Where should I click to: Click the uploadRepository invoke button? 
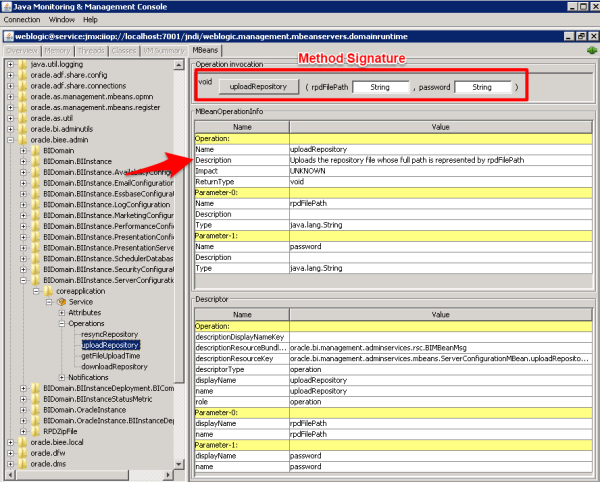(258, 87)
